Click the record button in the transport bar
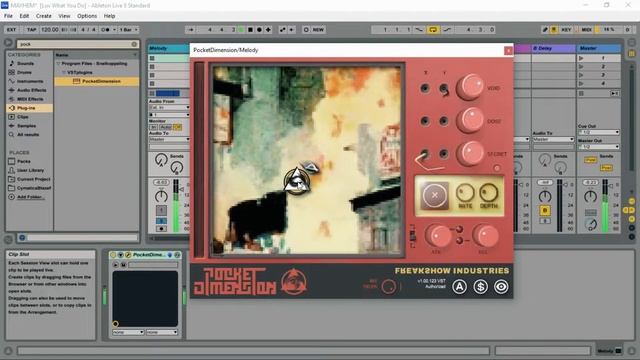 point(259,30)
